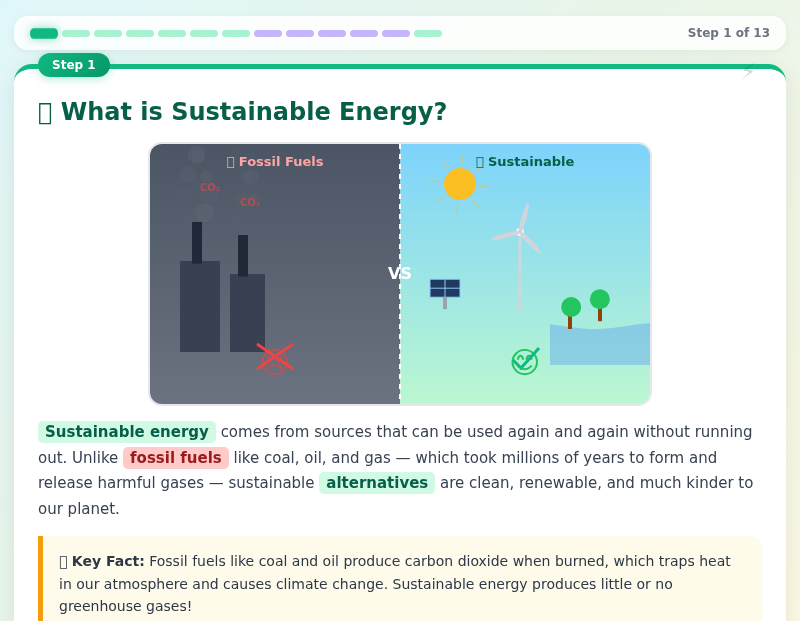Screen dimensions: 800x621
Task: Select the first green progress segment
Action: click(44, 33)
